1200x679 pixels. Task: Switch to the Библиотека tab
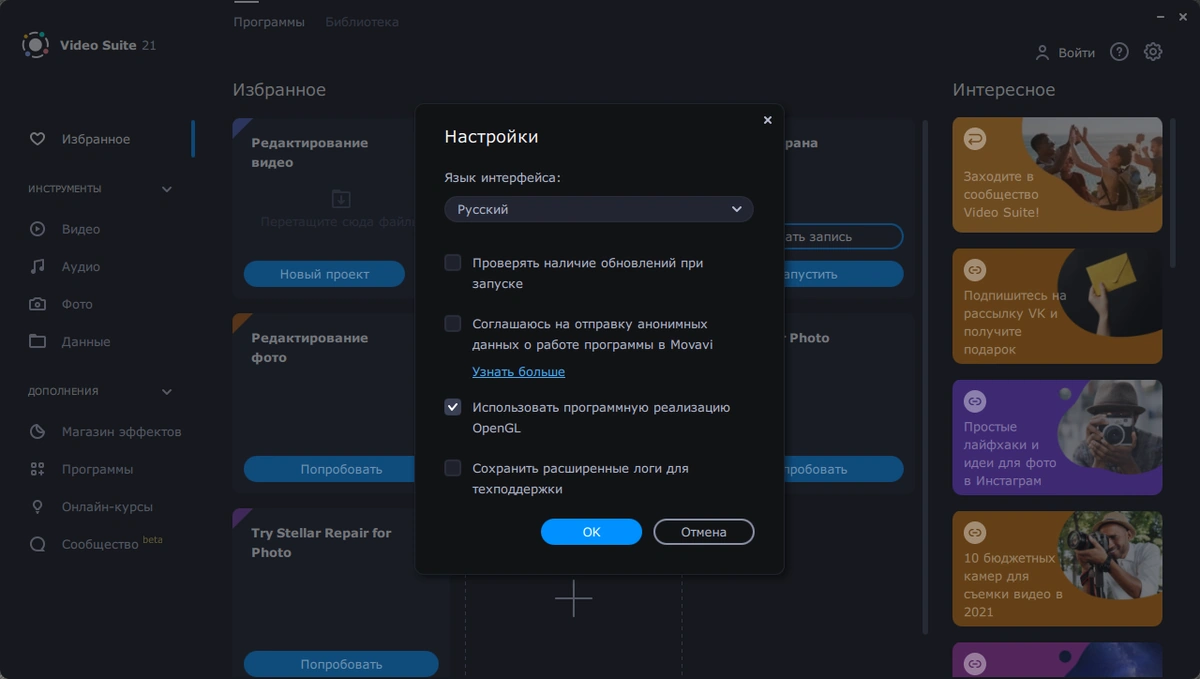(362, 21)
